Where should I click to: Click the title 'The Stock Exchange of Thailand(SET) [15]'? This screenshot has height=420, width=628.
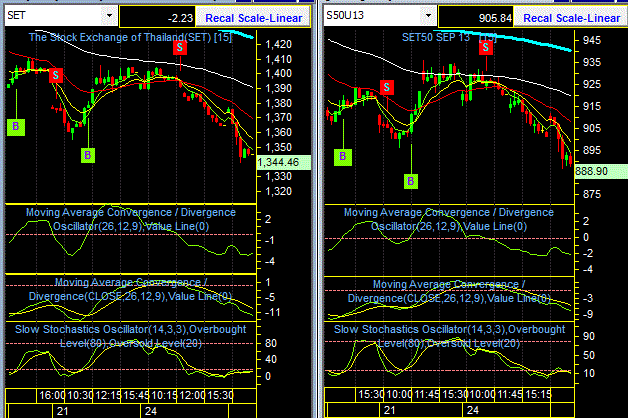[x=130, y=38]
